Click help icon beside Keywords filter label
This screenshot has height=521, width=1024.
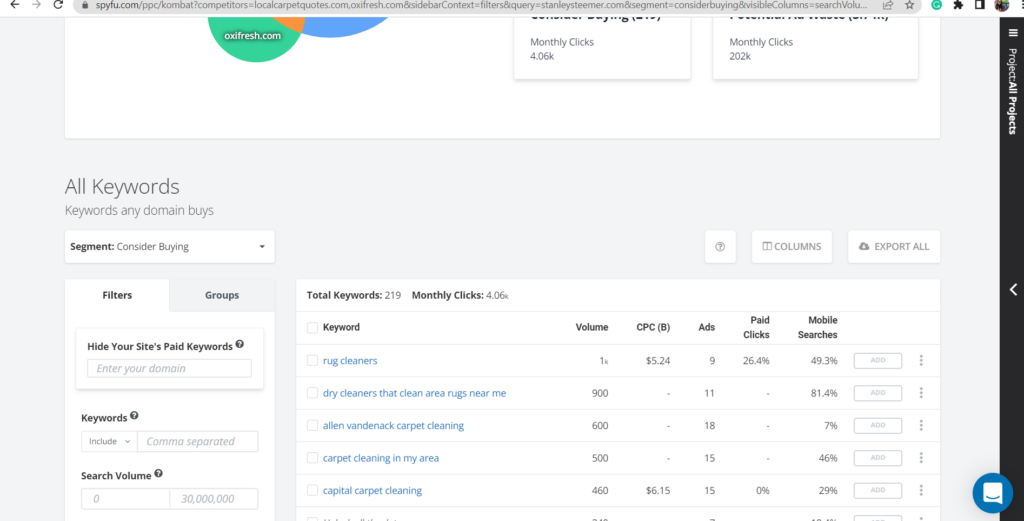pos(134,417)
